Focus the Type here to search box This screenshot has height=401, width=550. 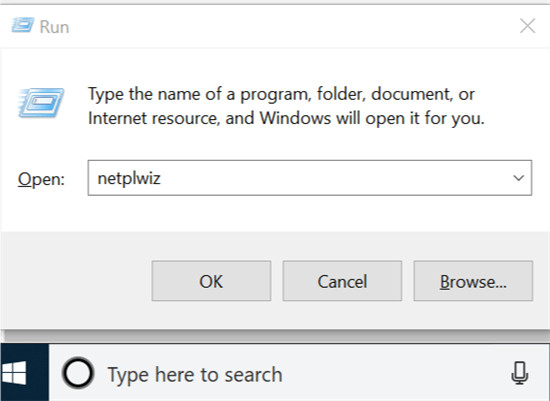[x=281, y=373]
